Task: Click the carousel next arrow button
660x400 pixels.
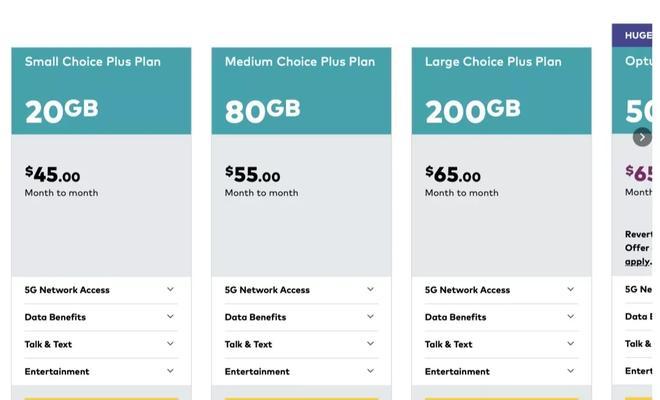Action: [642, 137]
